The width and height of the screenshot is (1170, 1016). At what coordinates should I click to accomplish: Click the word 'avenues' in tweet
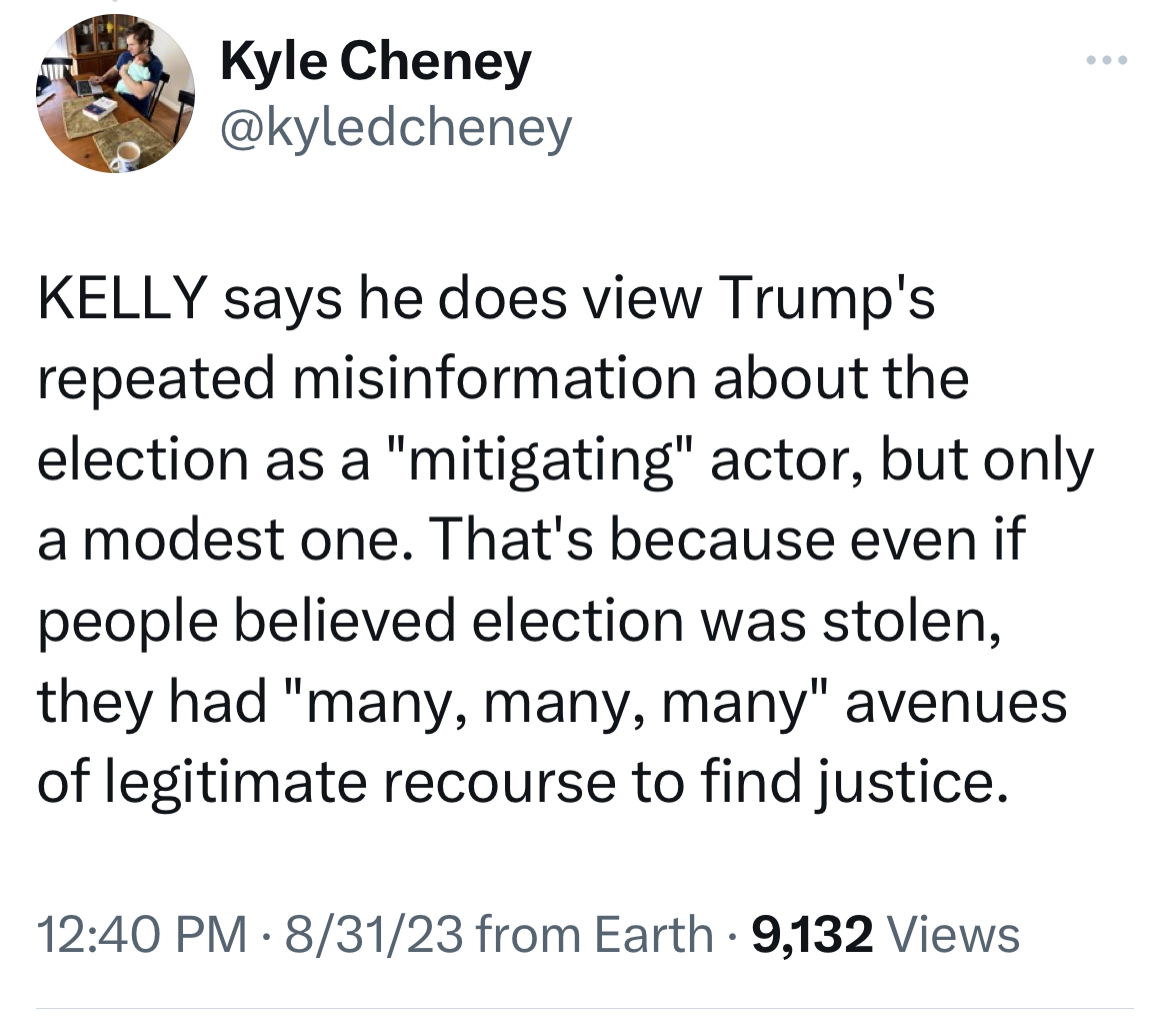[x=956, y=704]
